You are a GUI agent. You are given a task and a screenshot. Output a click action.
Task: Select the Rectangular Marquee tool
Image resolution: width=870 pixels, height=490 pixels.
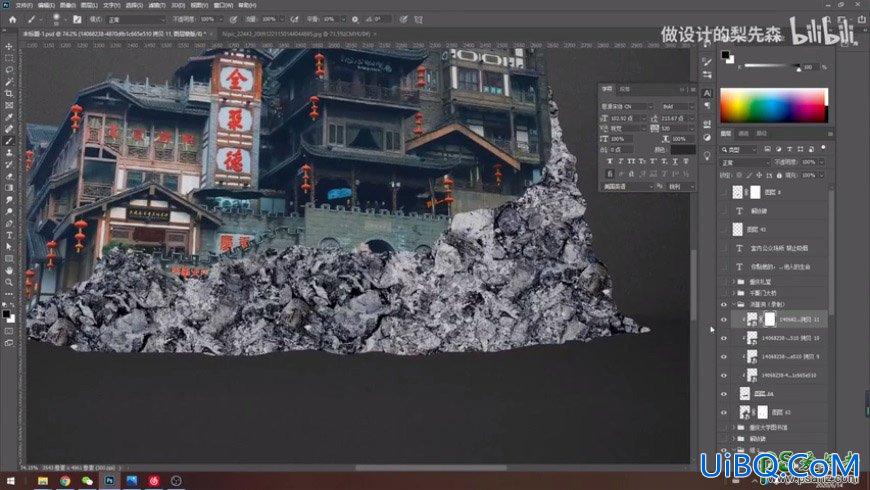point(9,58)
